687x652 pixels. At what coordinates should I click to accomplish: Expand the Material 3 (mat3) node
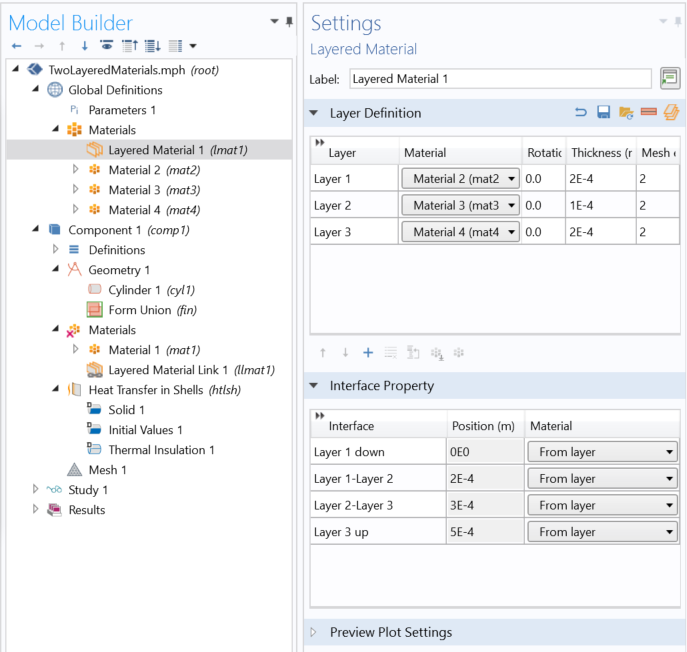pos(75,189)
